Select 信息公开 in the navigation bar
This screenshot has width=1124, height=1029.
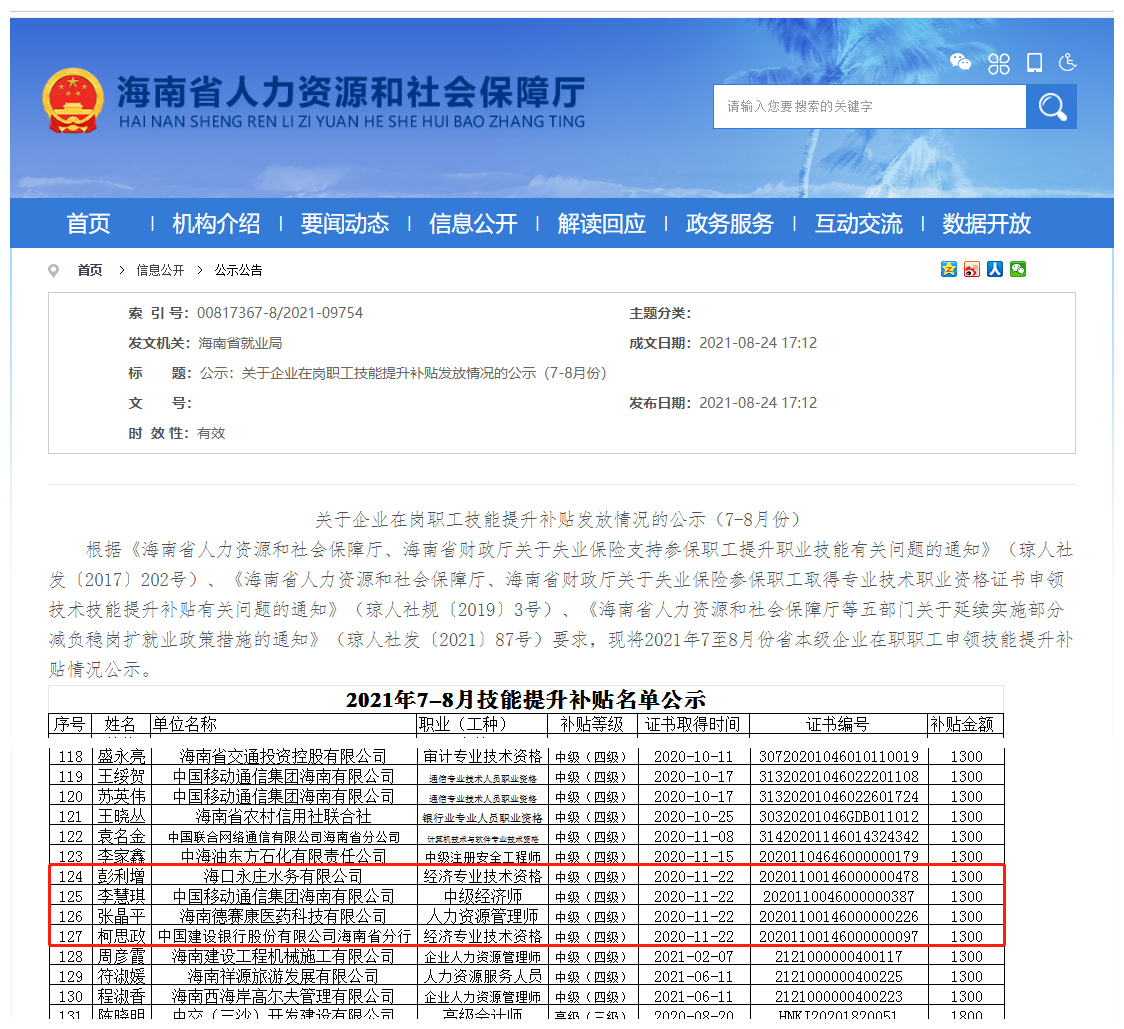(x=473, y=224)
